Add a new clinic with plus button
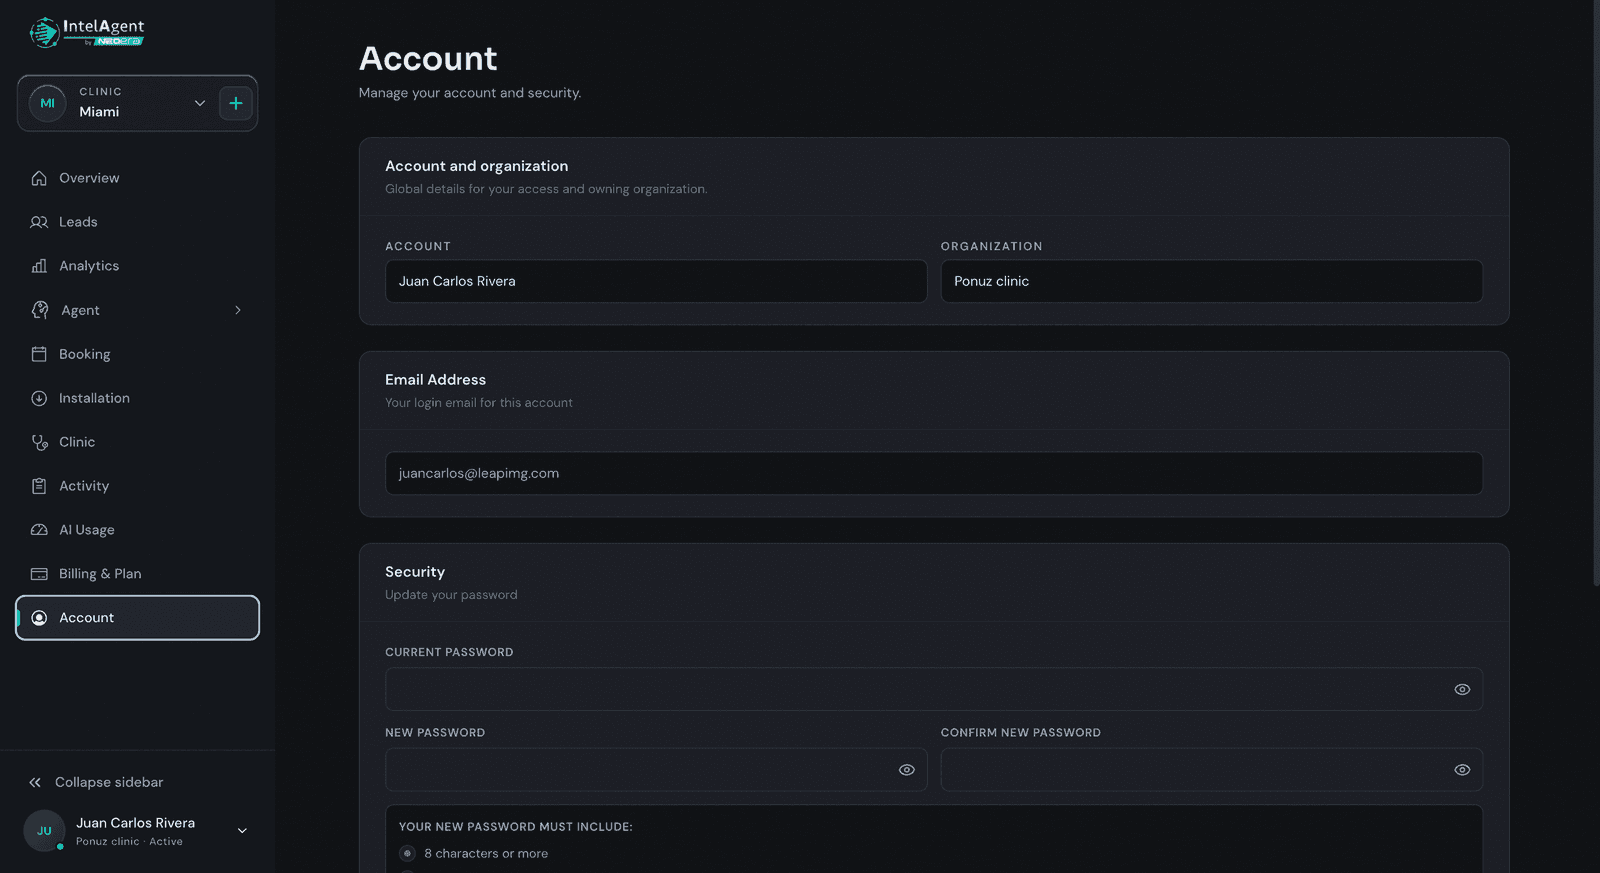Image resolution: width=1600 pixels, height=873 pixels. [236, 103]
